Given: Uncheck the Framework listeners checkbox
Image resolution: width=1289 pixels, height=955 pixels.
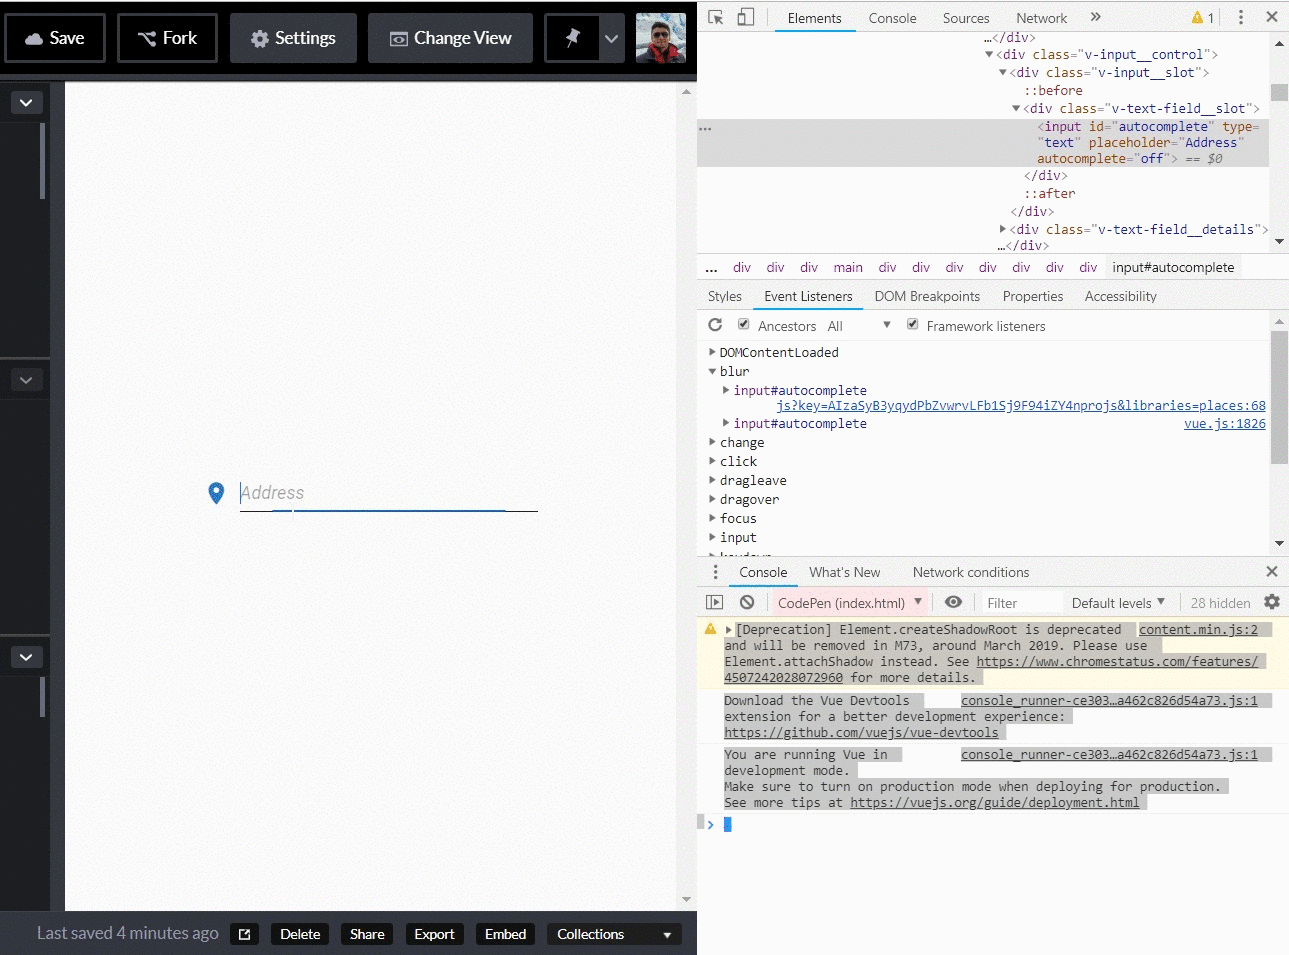Looking at the screenshot, I should pyautogui.click(x=913, y=324).
